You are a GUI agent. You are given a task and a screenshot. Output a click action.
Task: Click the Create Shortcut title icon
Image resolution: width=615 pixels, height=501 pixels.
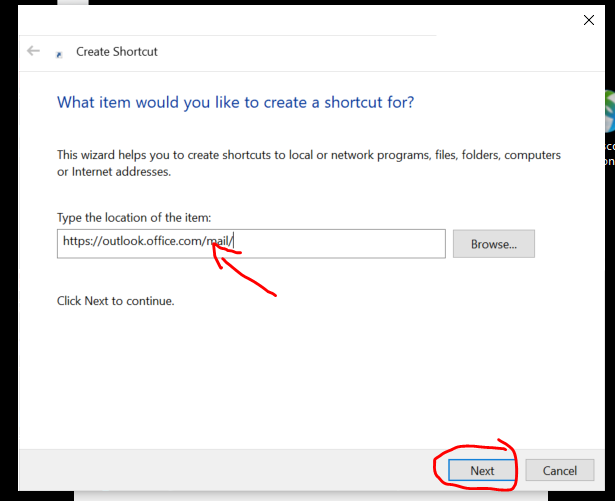(x=59, y=55)
